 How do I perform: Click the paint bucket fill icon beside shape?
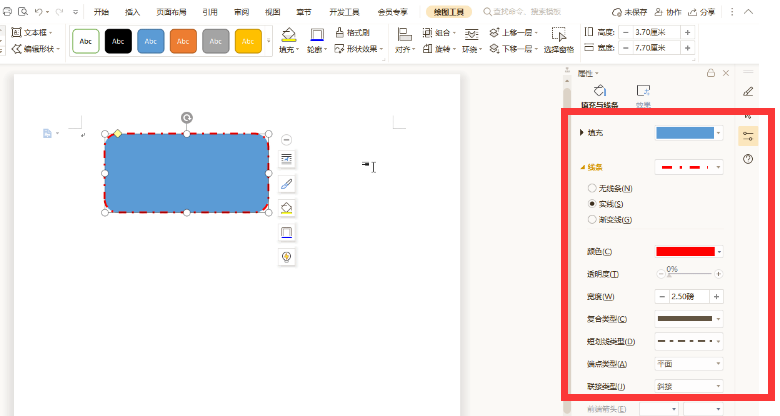(287, 208)
